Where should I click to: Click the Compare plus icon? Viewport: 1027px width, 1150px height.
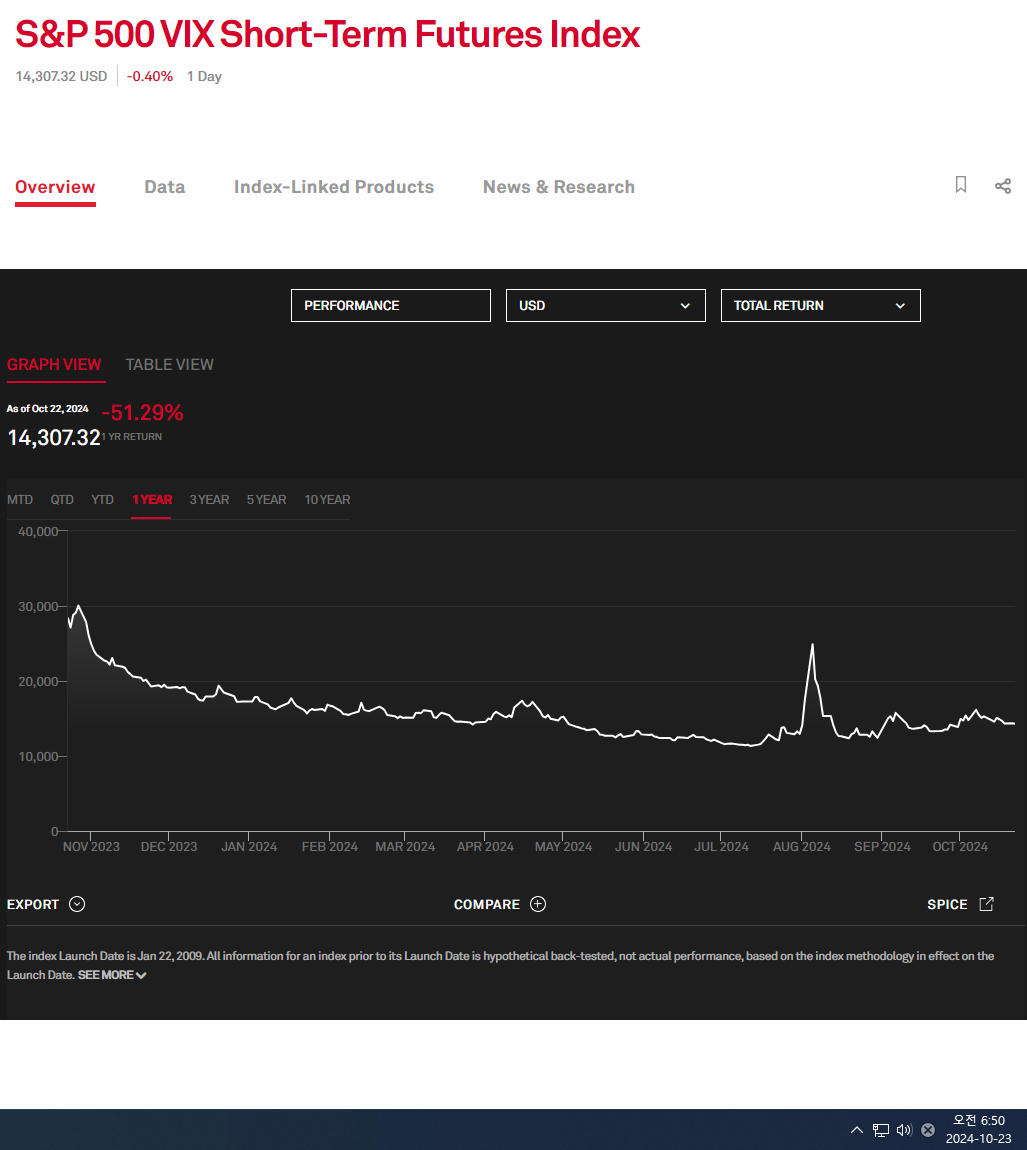[x=538, y=904]
